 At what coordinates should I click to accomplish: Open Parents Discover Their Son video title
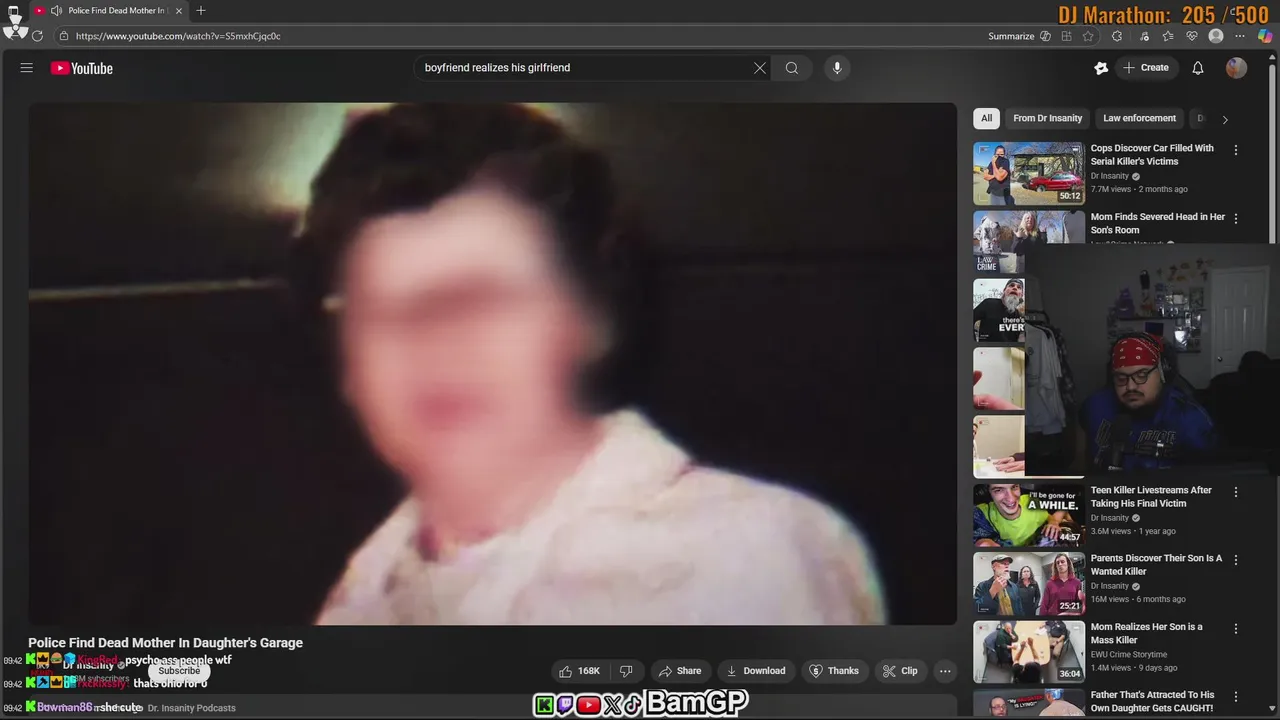1156,565
